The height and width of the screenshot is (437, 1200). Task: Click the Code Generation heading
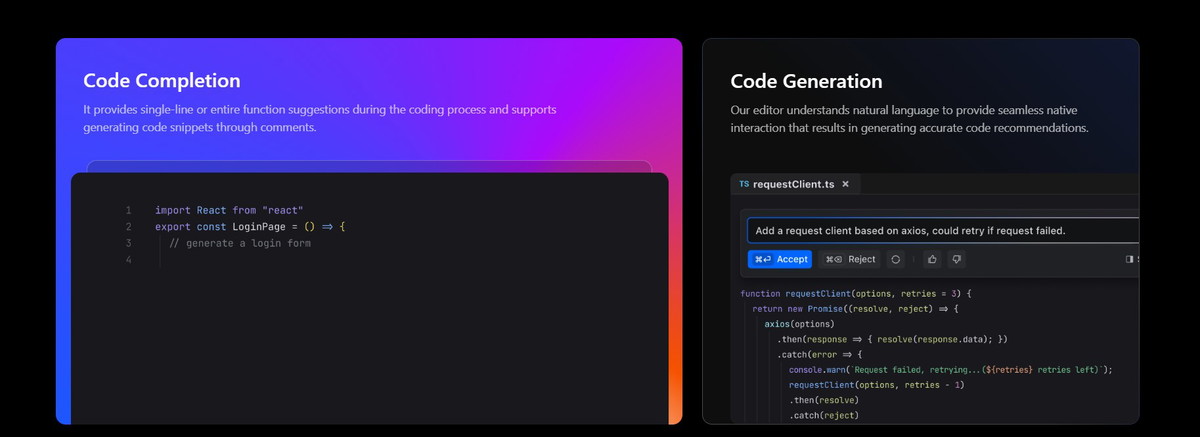tap(806, 81)
